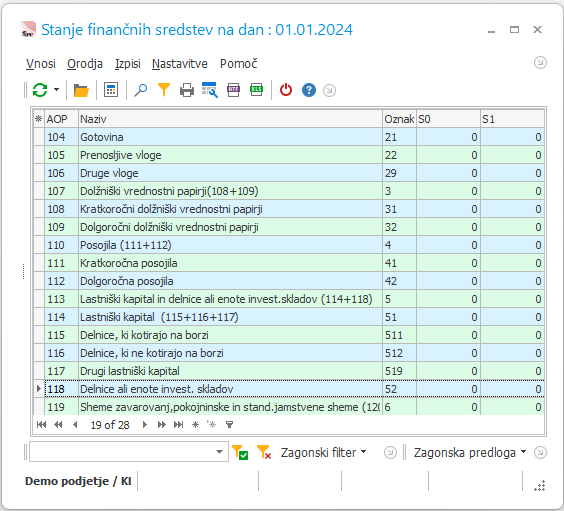Click the green refresh arrows icon
This screenshot has width=564, height=511.
click(40, 90)
